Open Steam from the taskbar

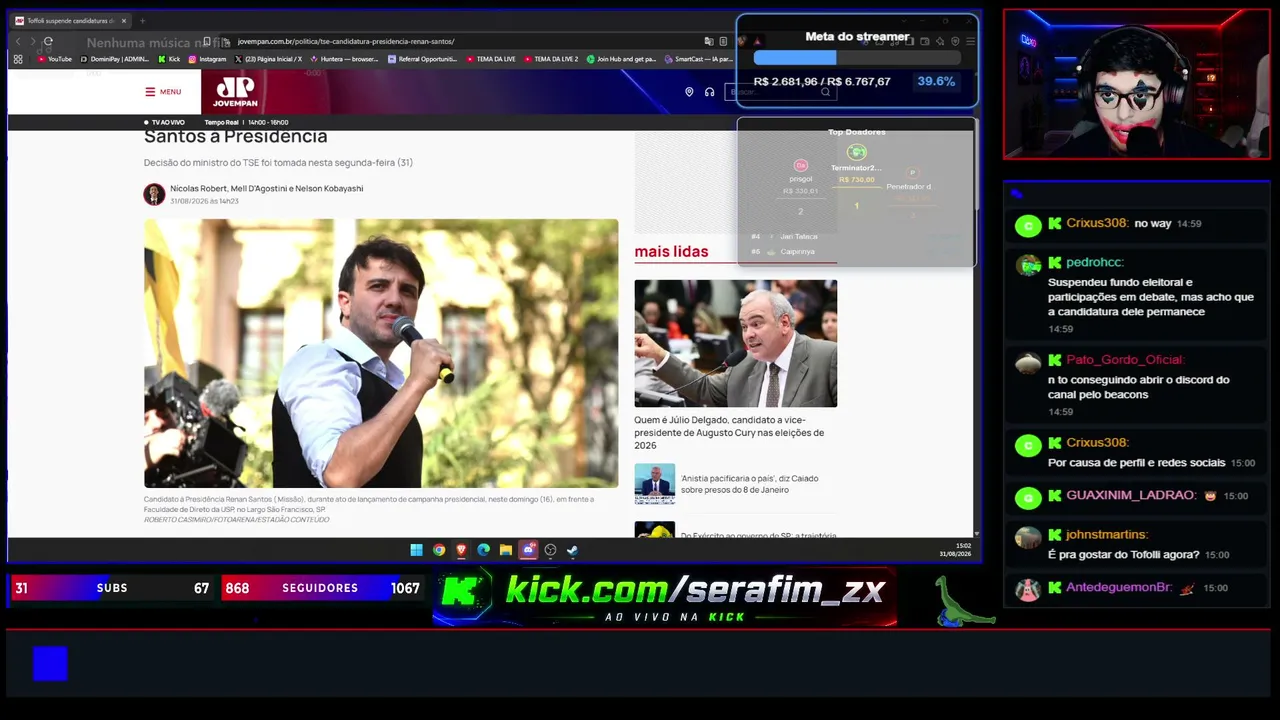[x=572, y=550]
